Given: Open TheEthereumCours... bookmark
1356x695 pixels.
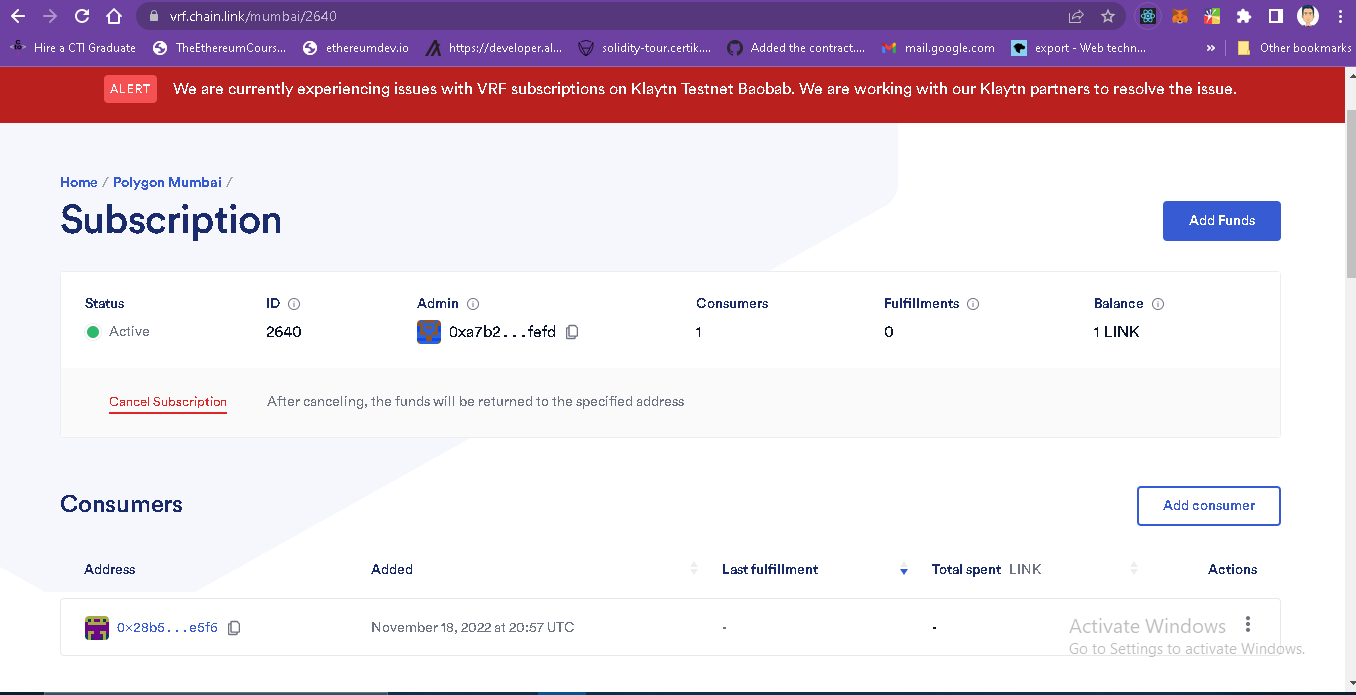Looking at the screenshot, I should click(219, 47).
